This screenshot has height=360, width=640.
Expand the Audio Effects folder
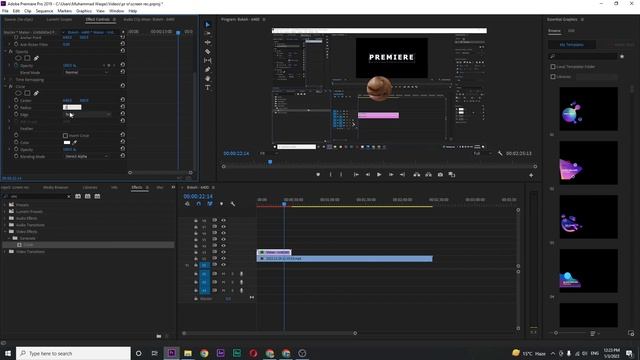click(x=5, y=218)
